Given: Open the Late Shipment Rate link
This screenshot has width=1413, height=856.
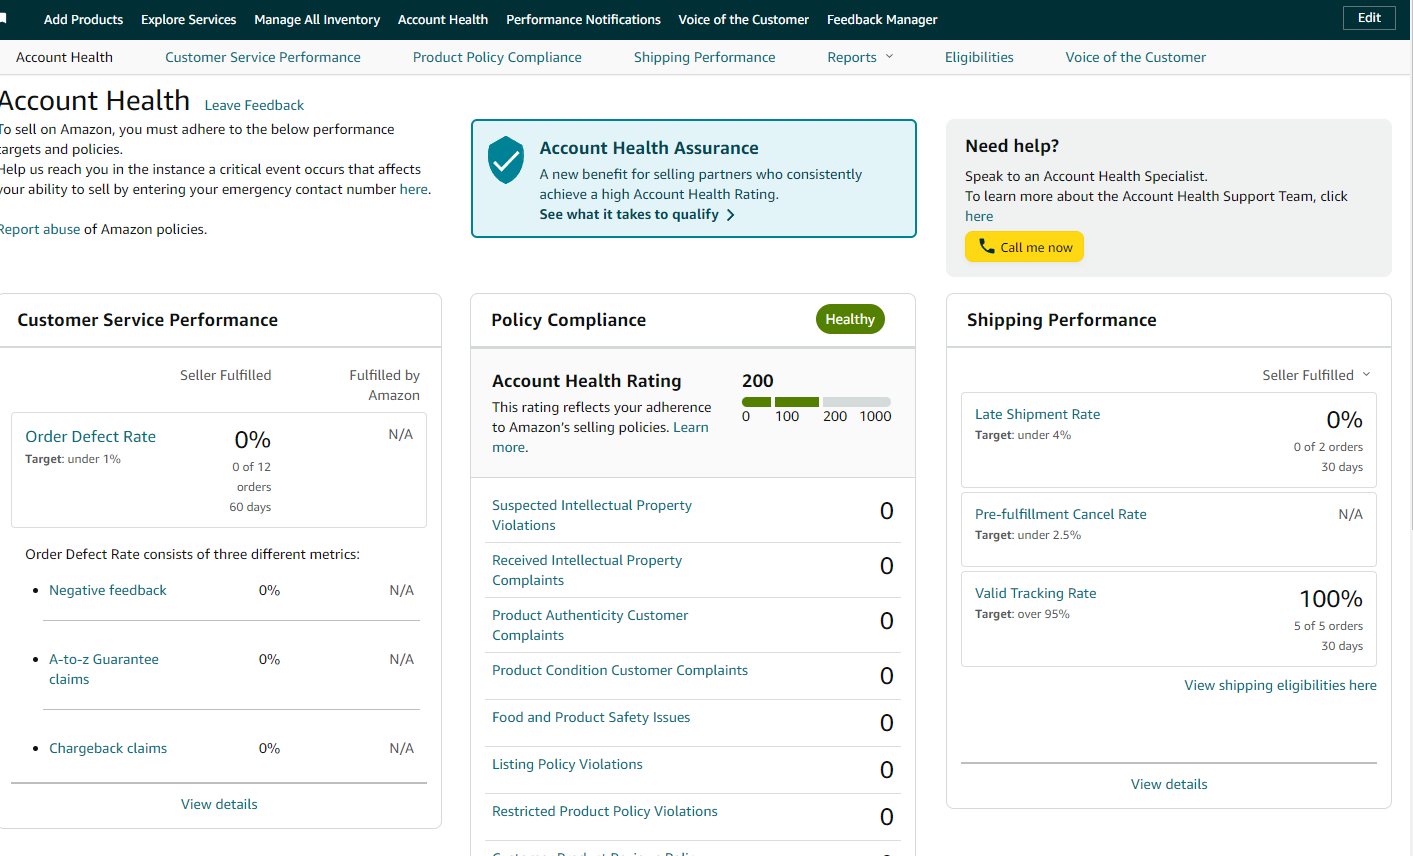Looking at the screenshot, I should coord(1037,414).
